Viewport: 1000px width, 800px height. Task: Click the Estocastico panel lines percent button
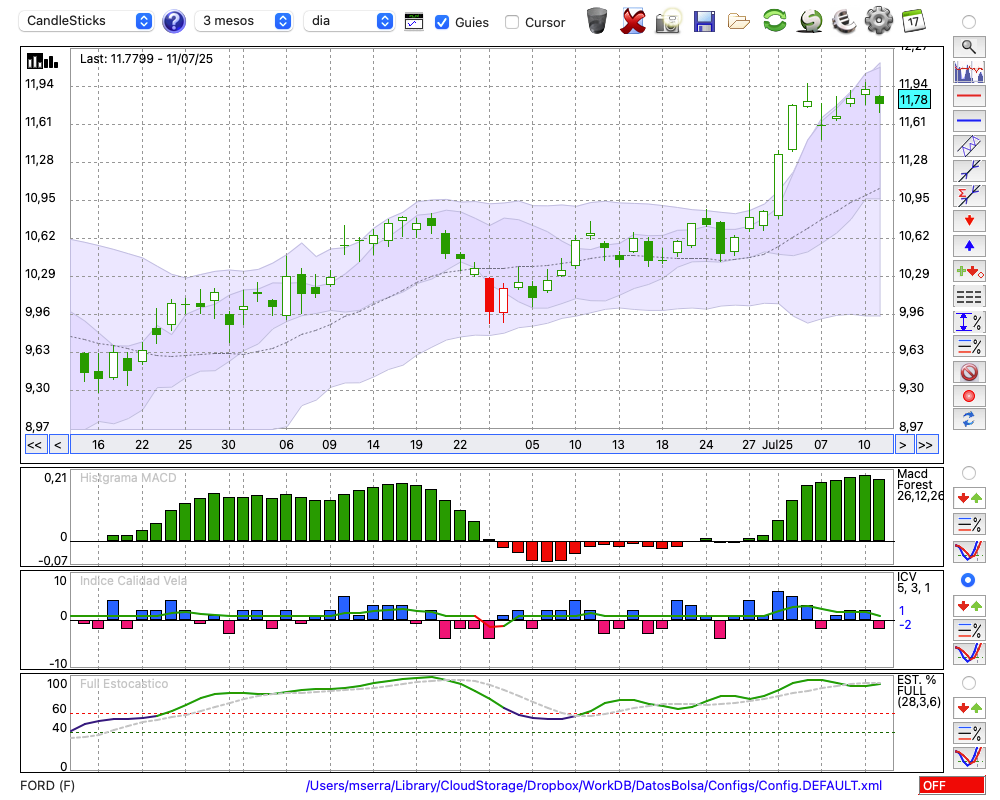(x=969, y=732)
